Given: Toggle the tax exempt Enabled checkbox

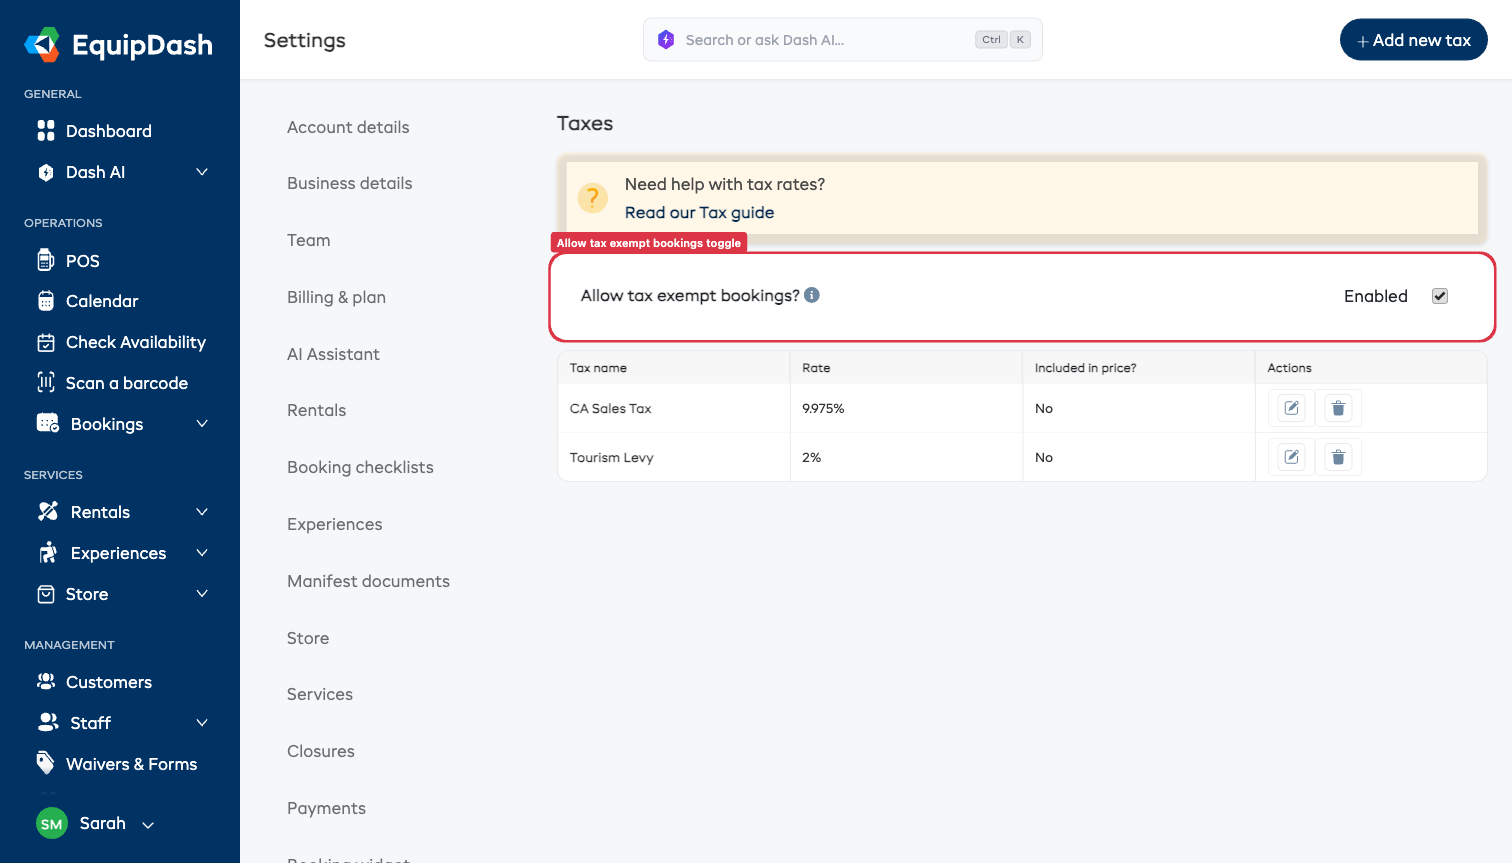Looking at the screenshot, I should coord(1440,296).
